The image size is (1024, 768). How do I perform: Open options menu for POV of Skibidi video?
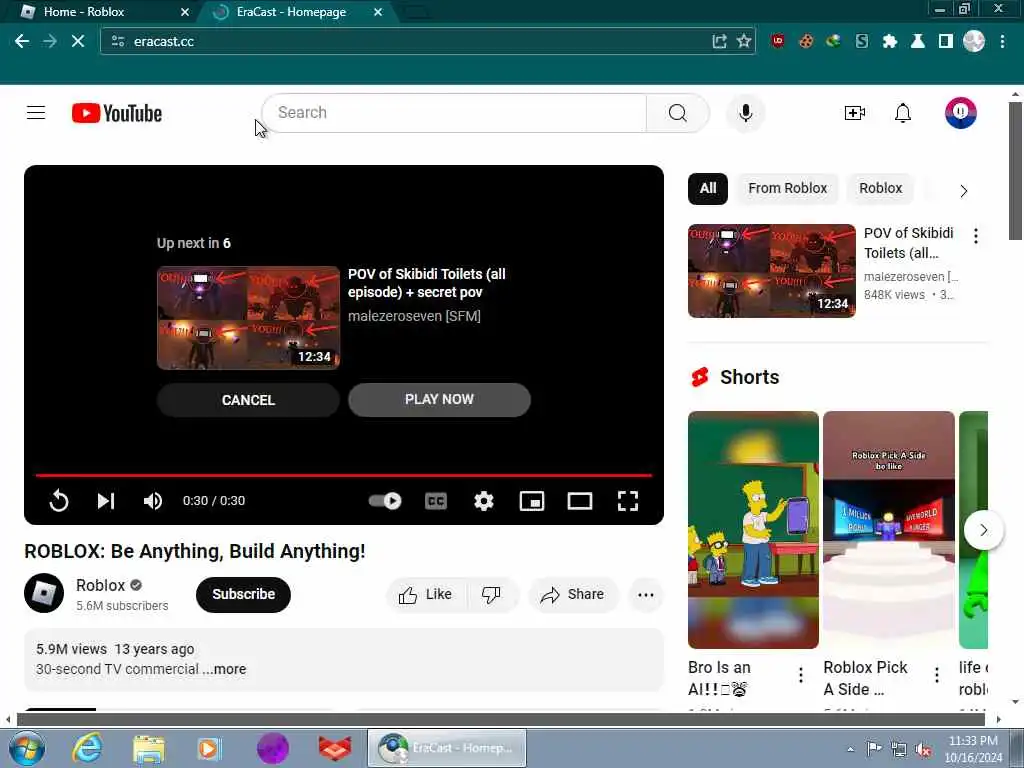(x=976, y=236)
